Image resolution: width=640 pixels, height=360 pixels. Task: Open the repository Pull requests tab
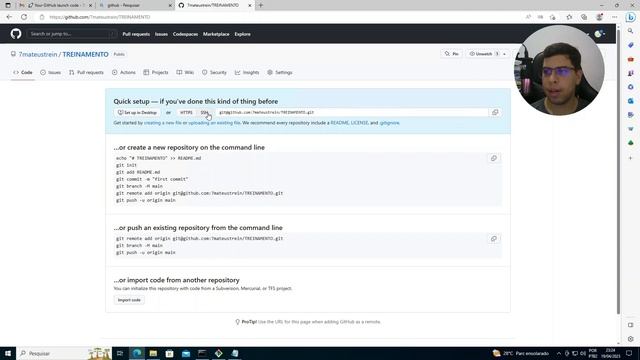click(x=86, y=73)
